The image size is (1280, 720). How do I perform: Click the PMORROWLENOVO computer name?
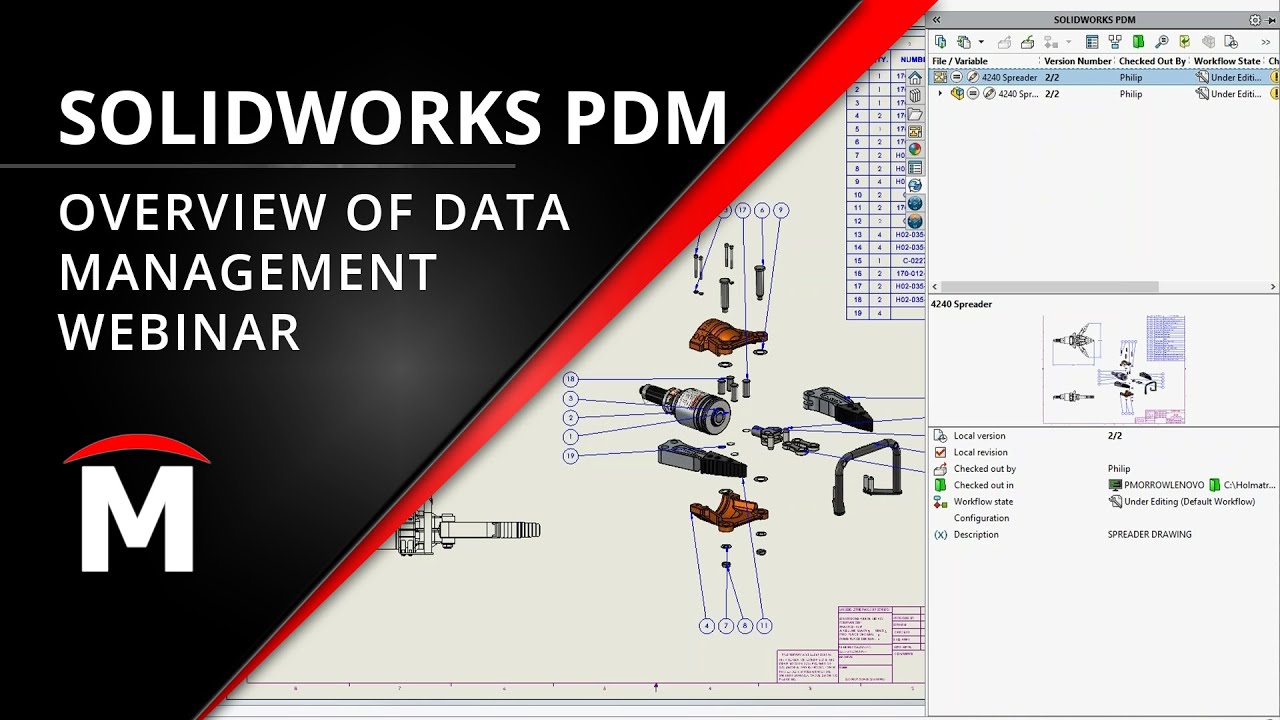click(x=1164, y=485)
